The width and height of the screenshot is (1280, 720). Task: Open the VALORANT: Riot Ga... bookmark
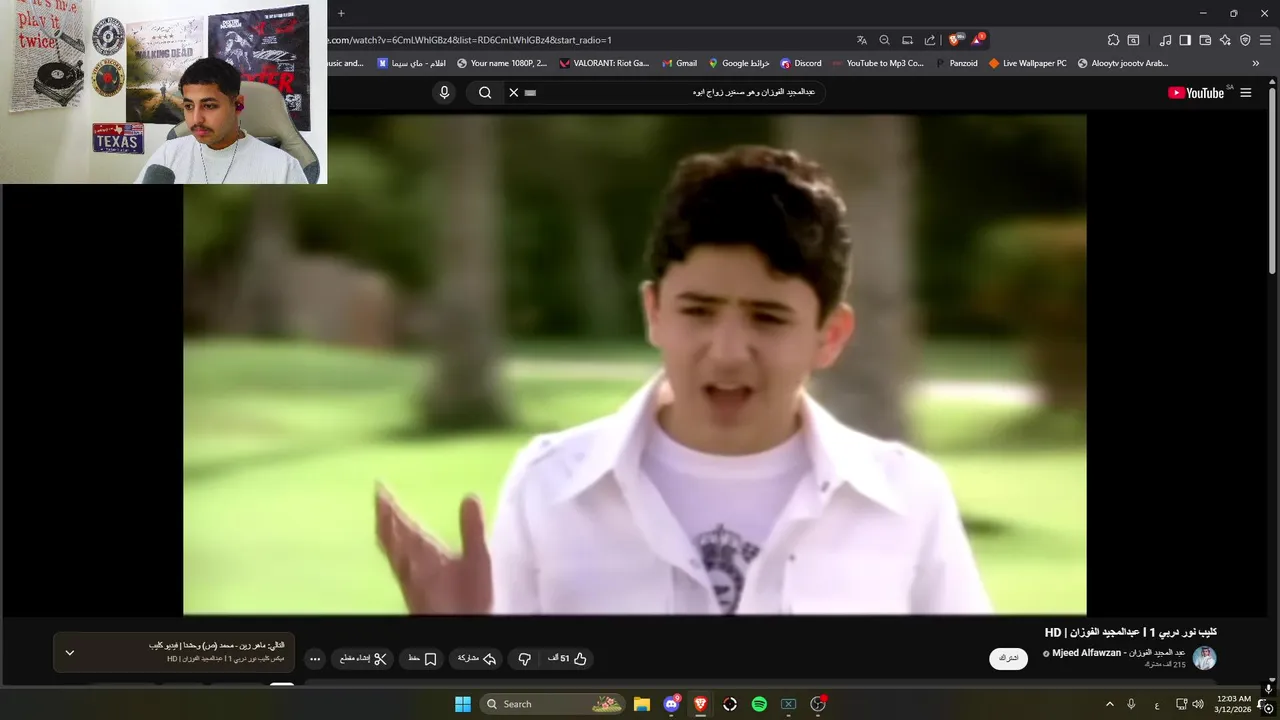pyautogui.click(x=604, y=63)
